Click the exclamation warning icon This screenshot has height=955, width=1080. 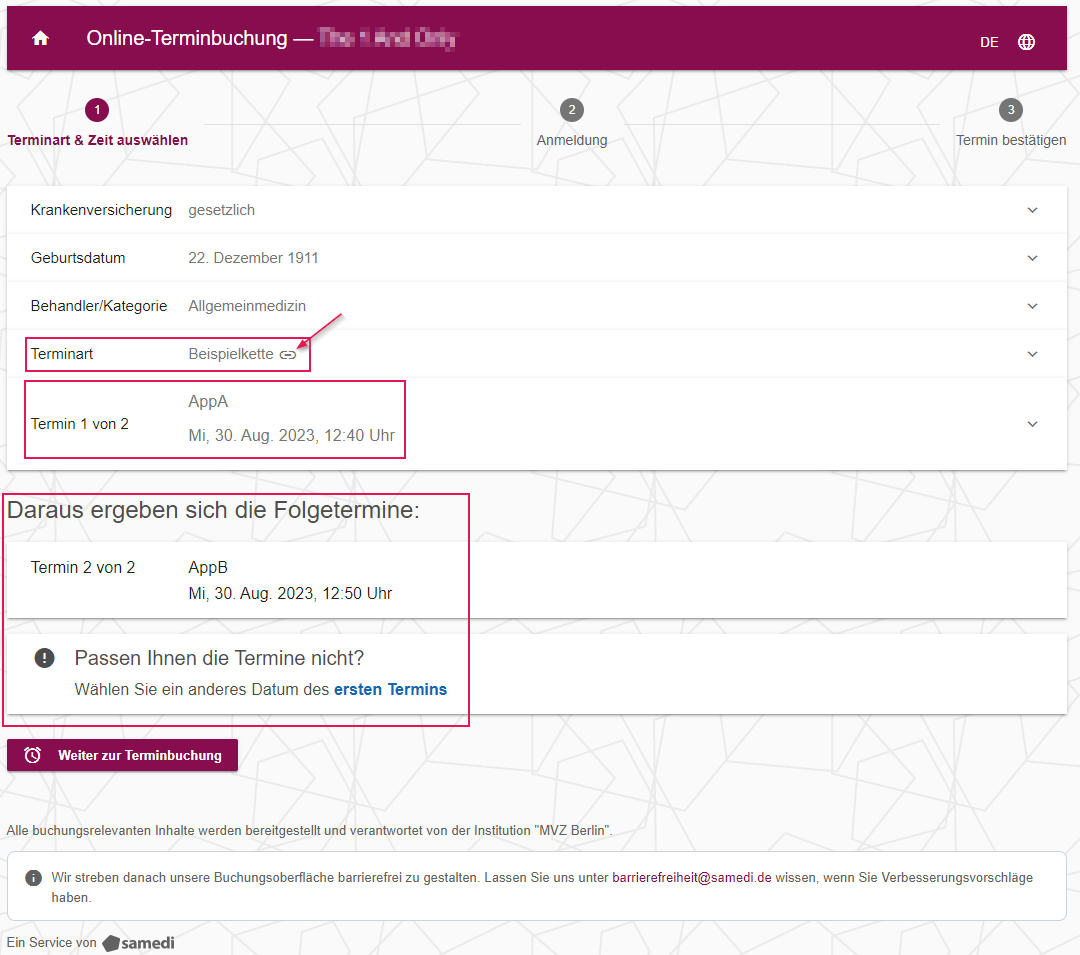(x=44, y=658)
